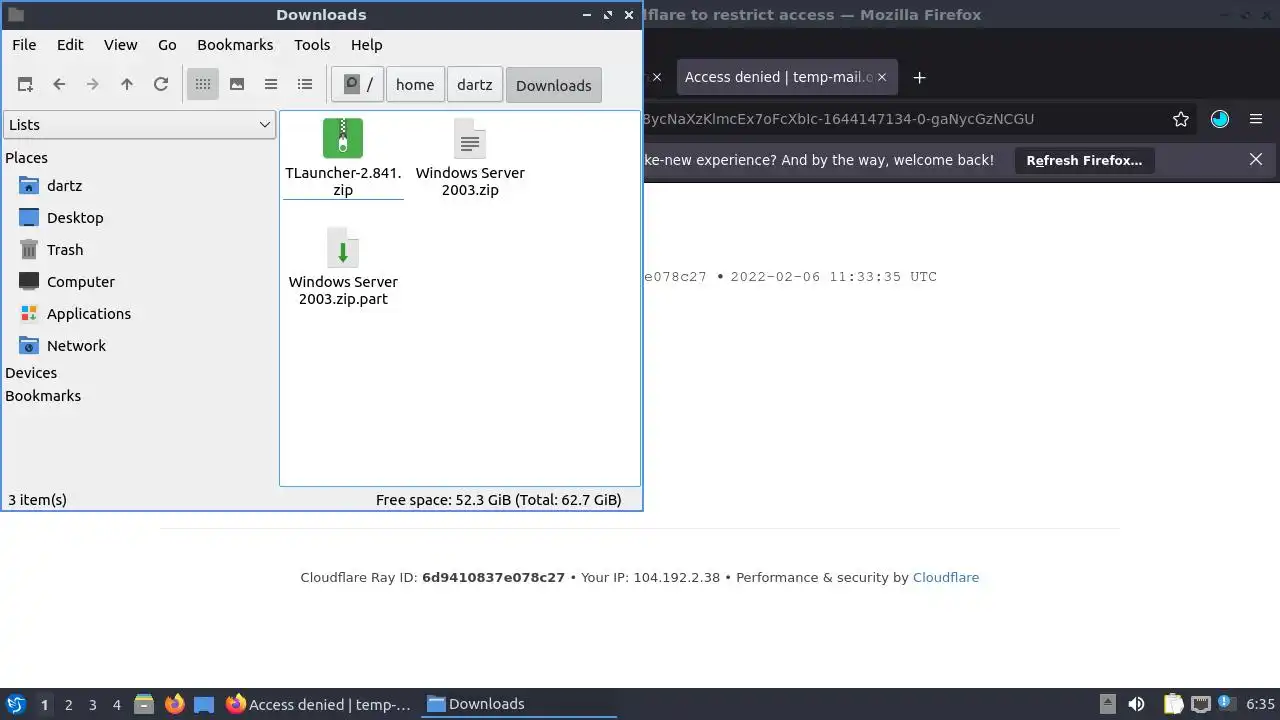The width and height of the screenshot is (1280, 720).
Task: Follow the Cloudflare link
Action: click(x=946, y=578)
